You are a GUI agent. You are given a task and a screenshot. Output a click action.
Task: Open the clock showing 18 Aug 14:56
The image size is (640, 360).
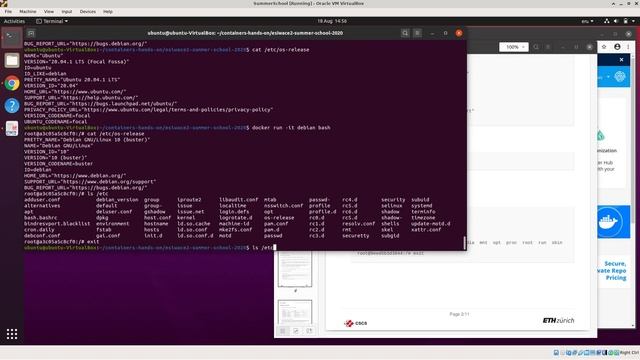(332, 21)
